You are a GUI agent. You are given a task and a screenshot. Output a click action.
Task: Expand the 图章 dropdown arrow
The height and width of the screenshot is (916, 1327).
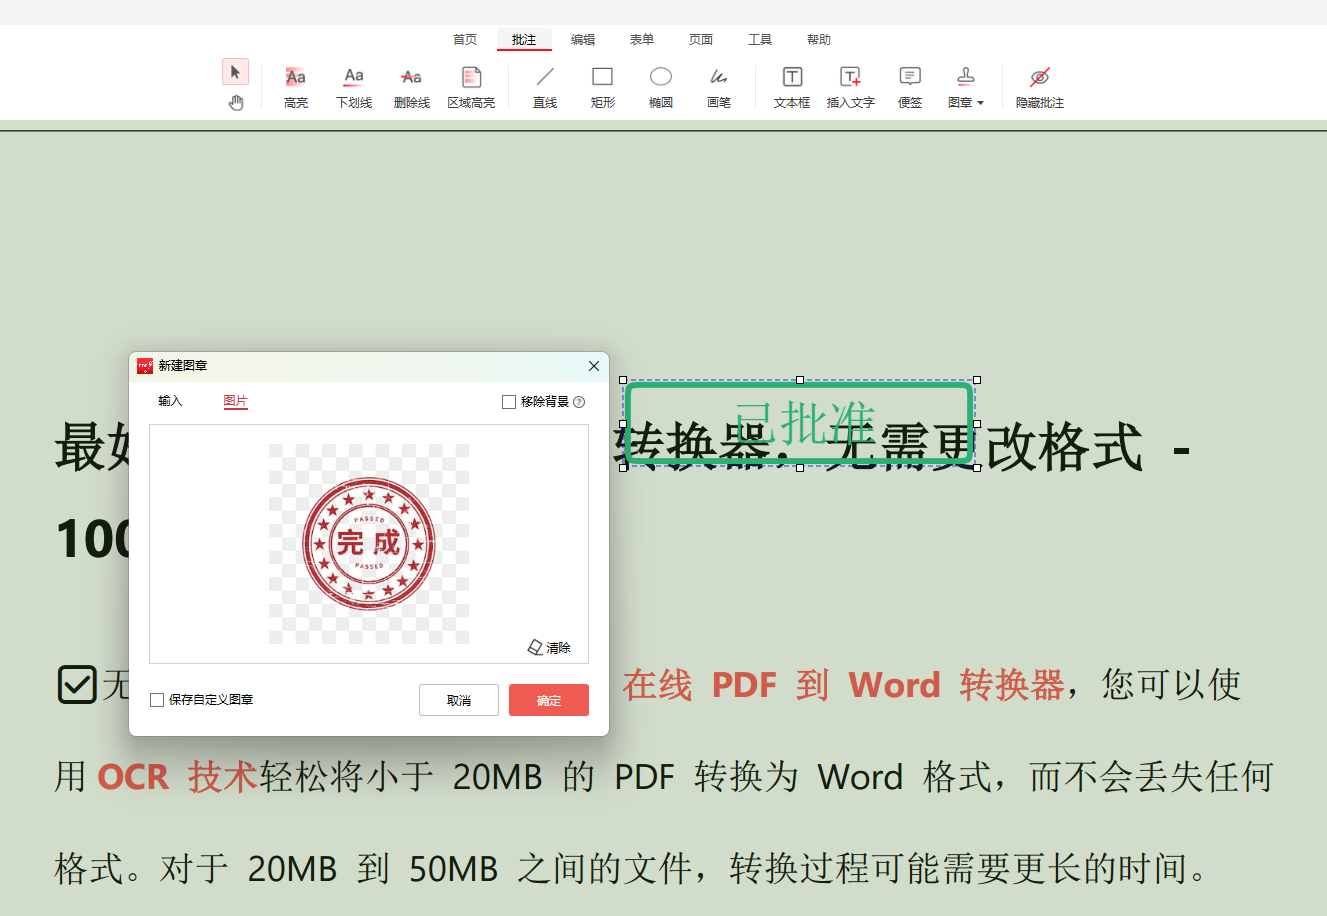point(980,103)
